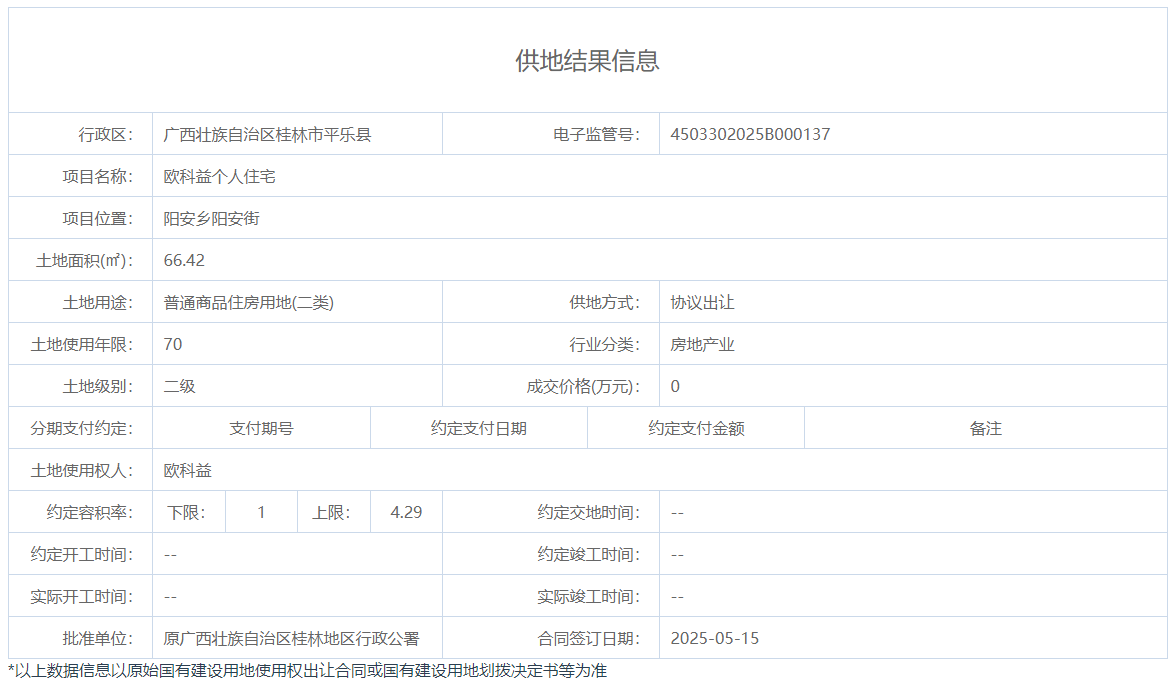Click the project location 阳安乡阳安街

point(211,218)
